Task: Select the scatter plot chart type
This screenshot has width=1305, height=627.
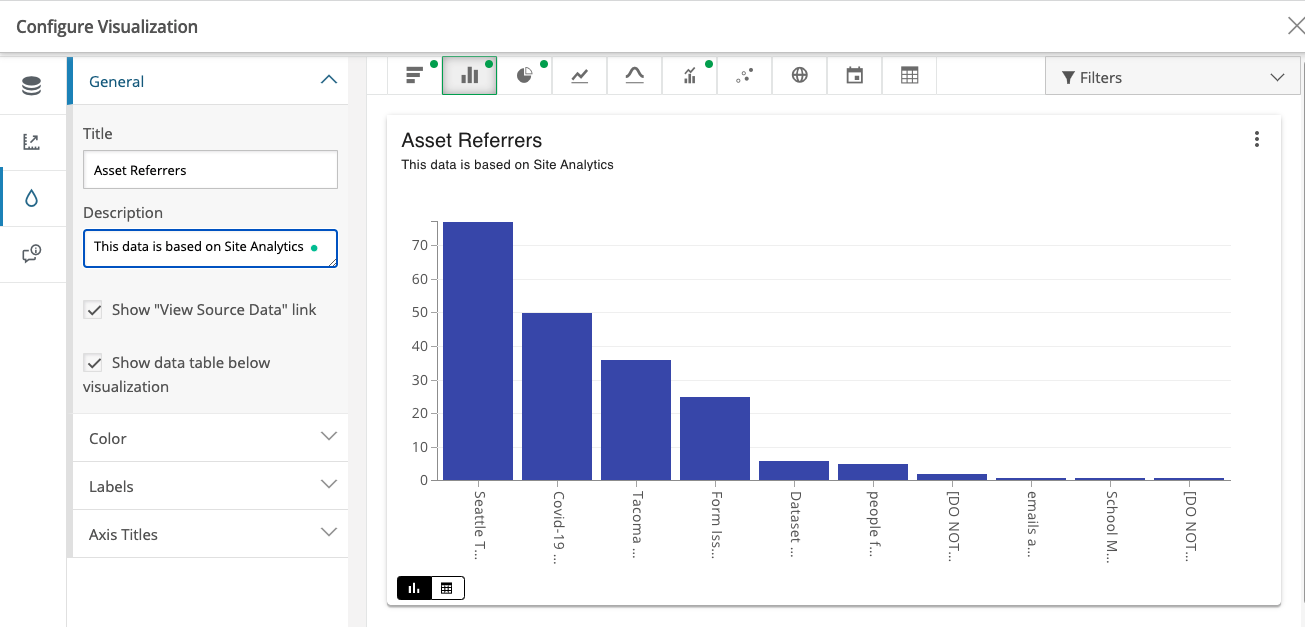Action: 745,75
